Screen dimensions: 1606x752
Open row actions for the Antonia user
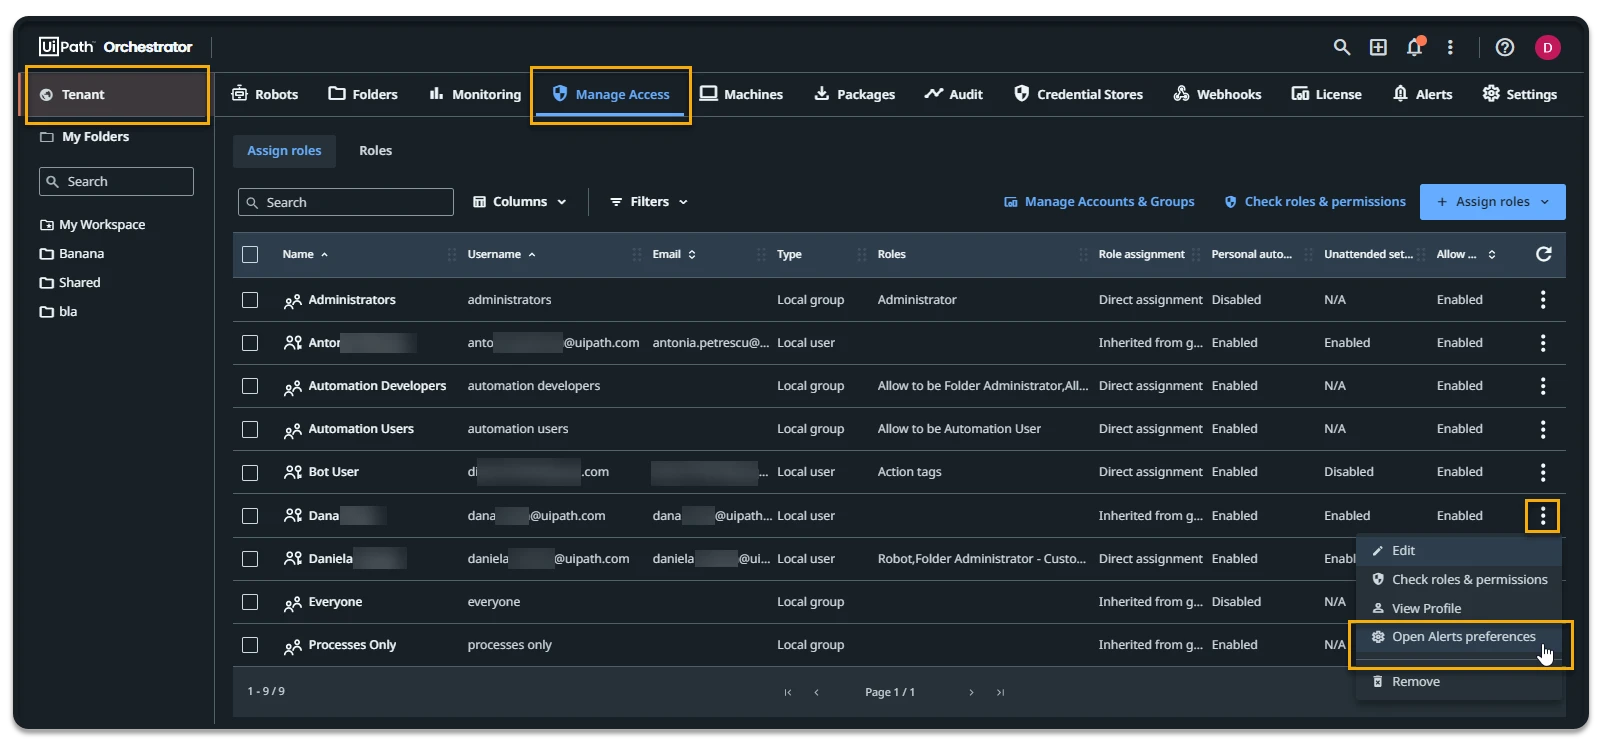pos(1543,343)
